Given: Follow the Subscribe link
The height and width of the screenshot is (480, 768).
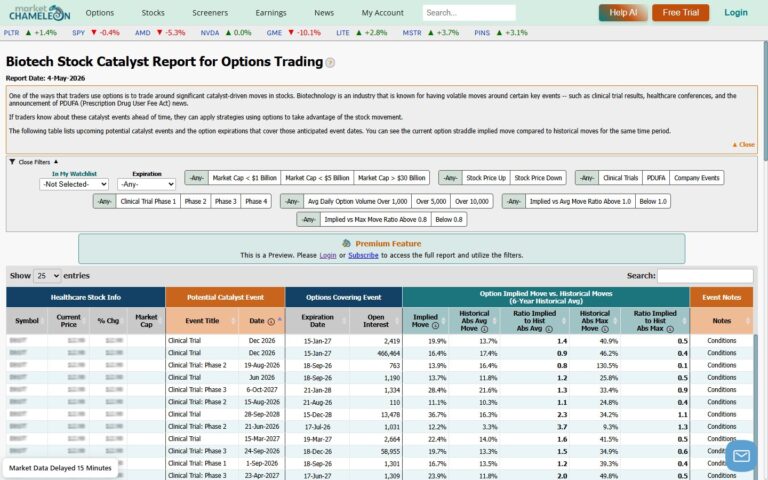Looking at the screenshot, I should pyautogui.click(x=363, y=255).
